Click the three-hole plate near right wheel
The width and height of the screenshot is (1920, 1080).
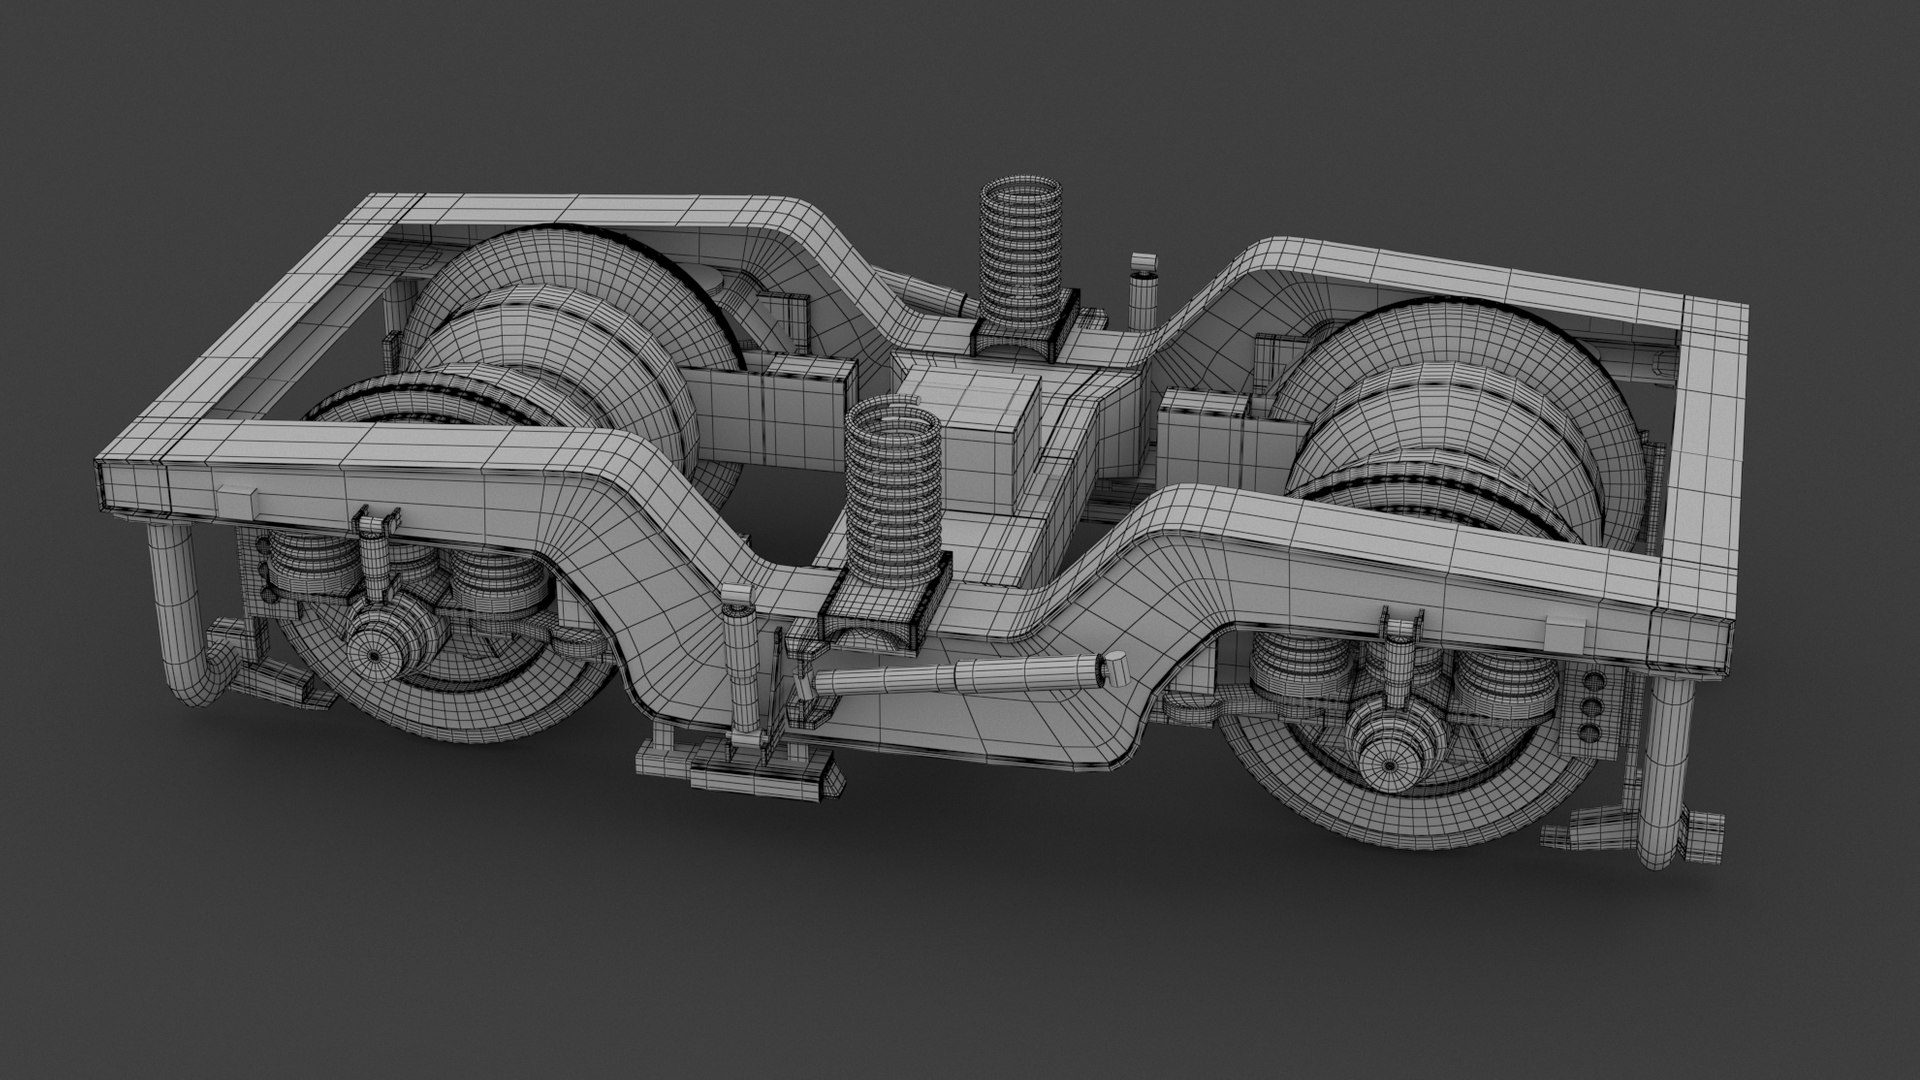point(1590,710)
